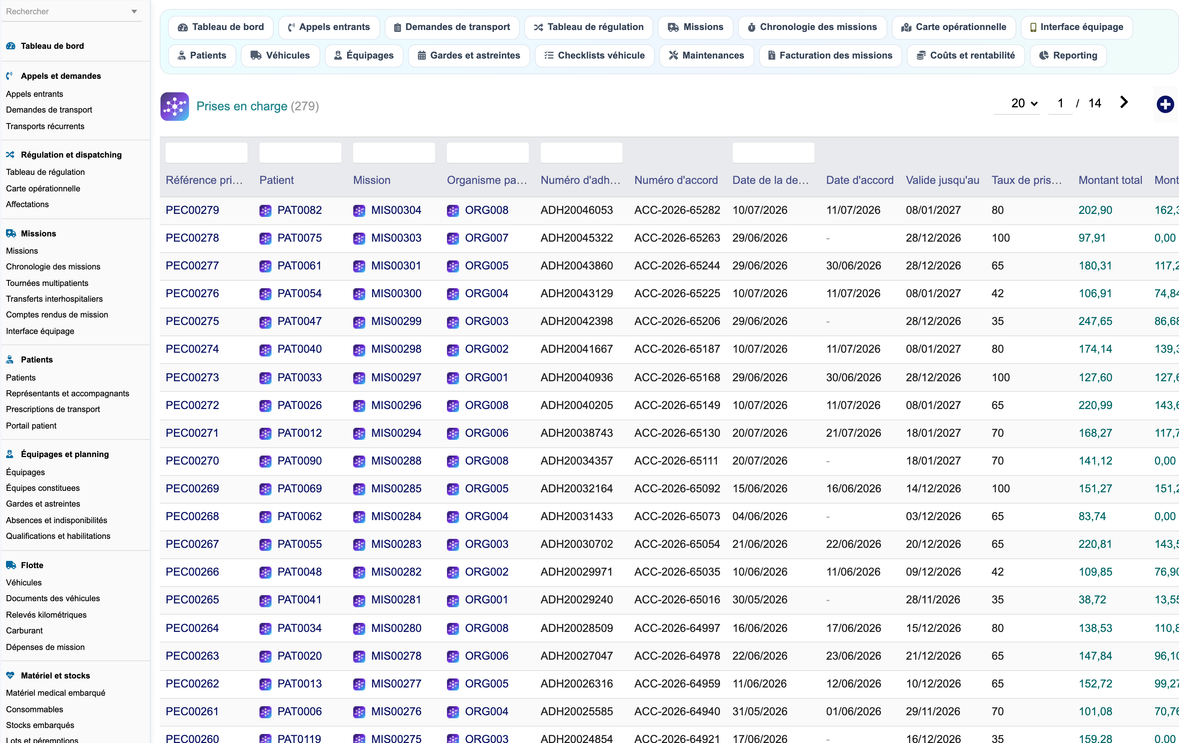Click the MIS00304 mission record icon
Screen dimensions: 1200x743
[x=359, y=211]
